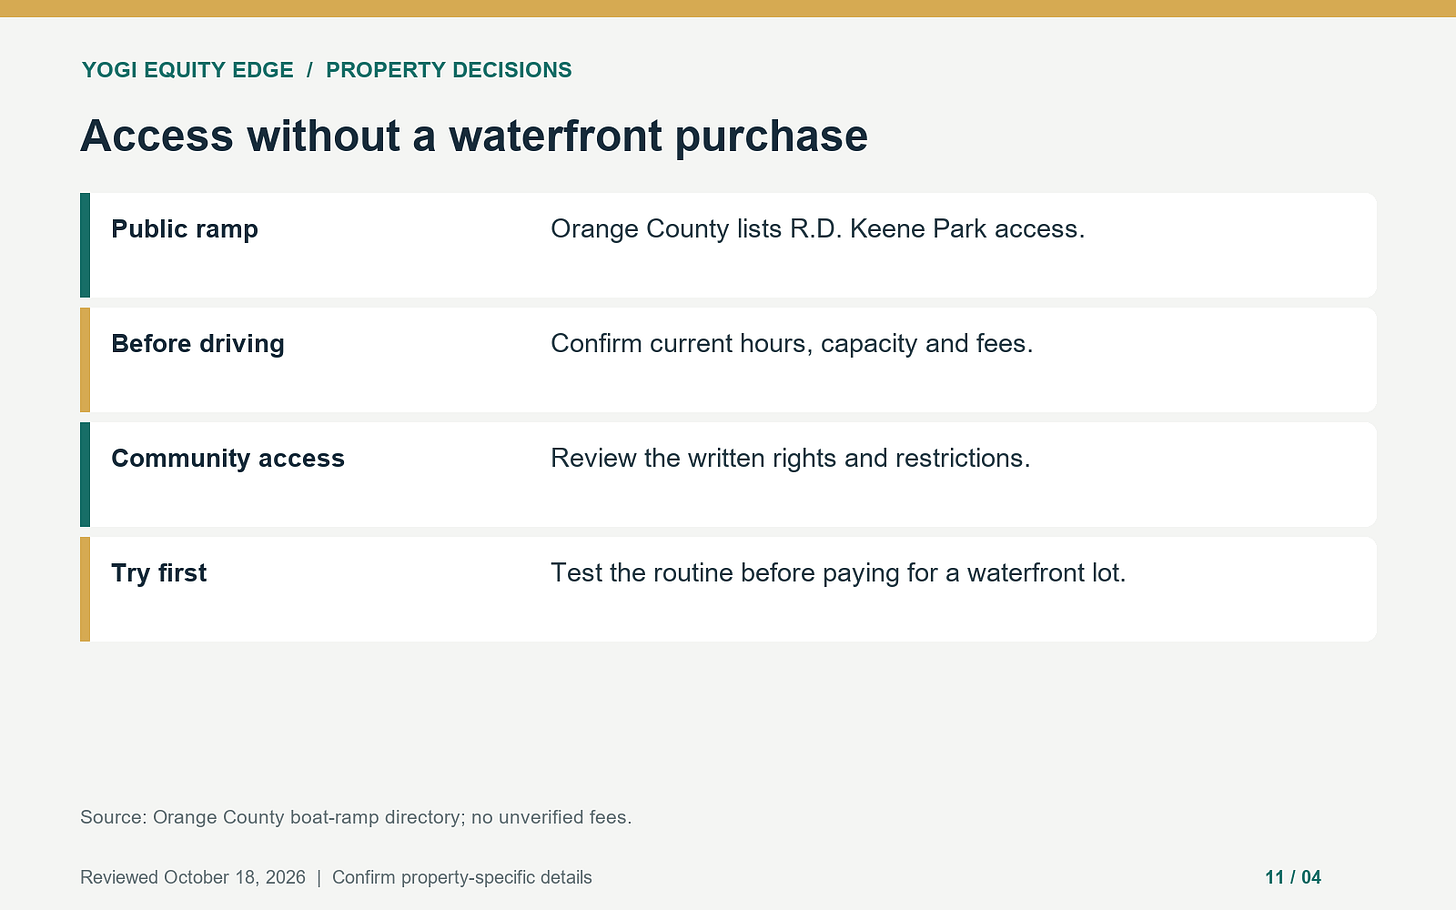Click the gold accent bar beside Before driving
1456x910 pixels.
point(85,360)
